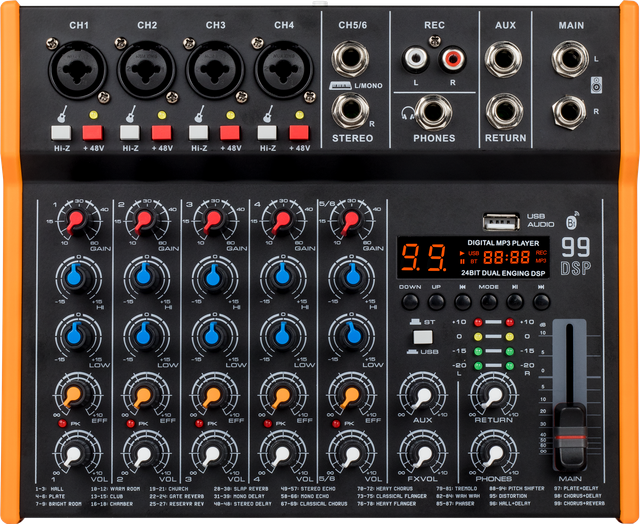Toggle the ST/USB selector switch
This screenshot has height=524, width=640.
coord(420,337)
